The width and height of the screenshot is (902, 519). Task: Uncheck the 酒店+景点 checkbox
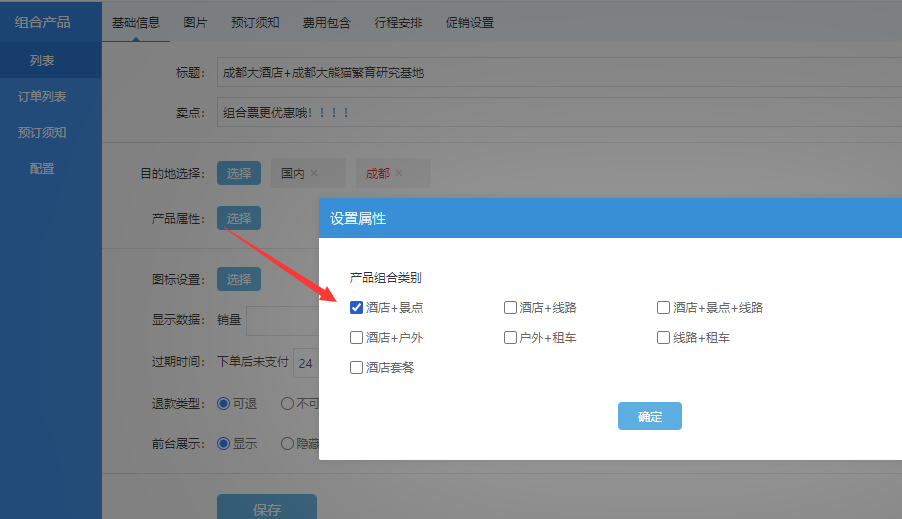point(357,308)
